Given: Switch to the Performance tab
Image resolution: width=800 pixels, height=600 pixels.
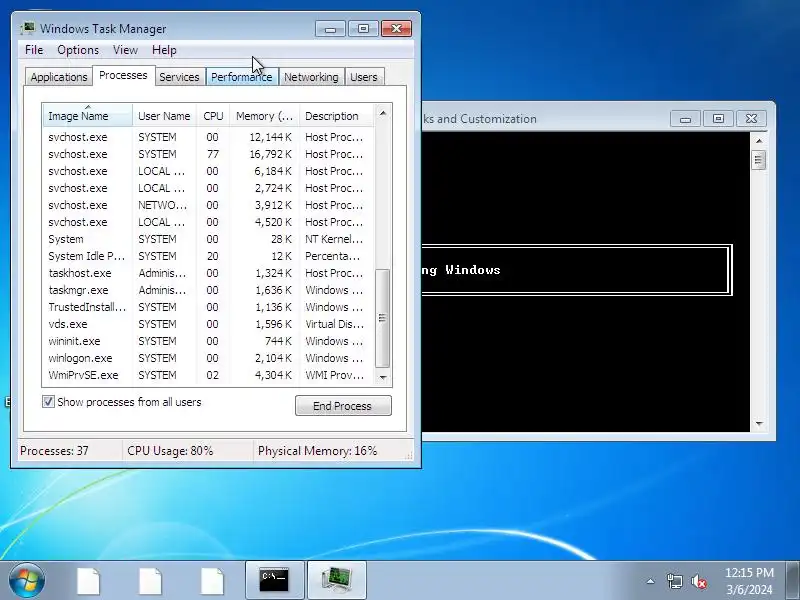Looking at the screenshot, I should coord(241,77).
